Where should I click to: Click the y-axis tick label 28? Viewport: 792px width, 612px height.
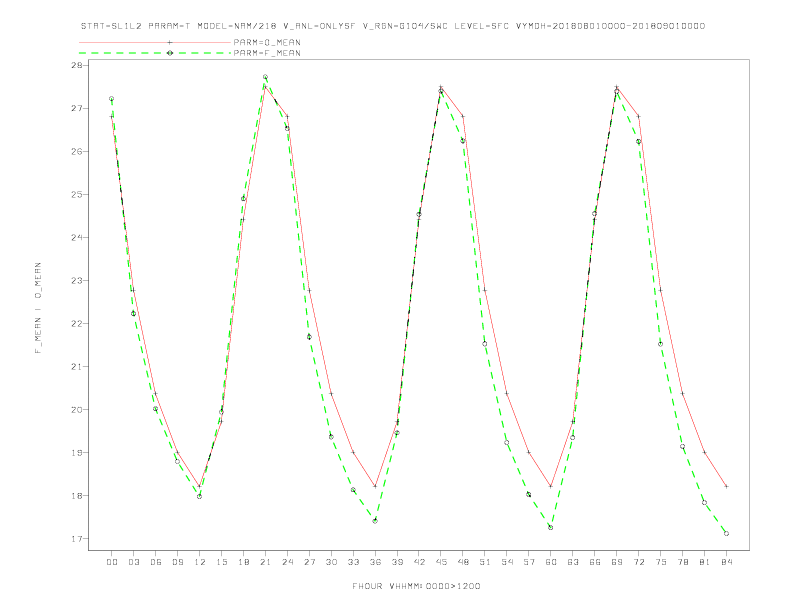78,66
